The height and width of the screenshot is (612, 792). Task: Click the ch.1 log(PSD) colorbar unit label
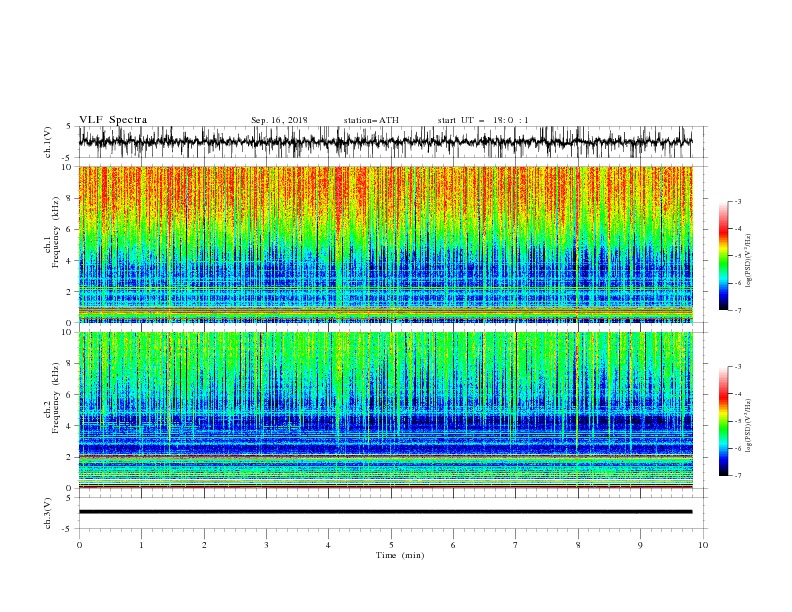coord(749,261)
